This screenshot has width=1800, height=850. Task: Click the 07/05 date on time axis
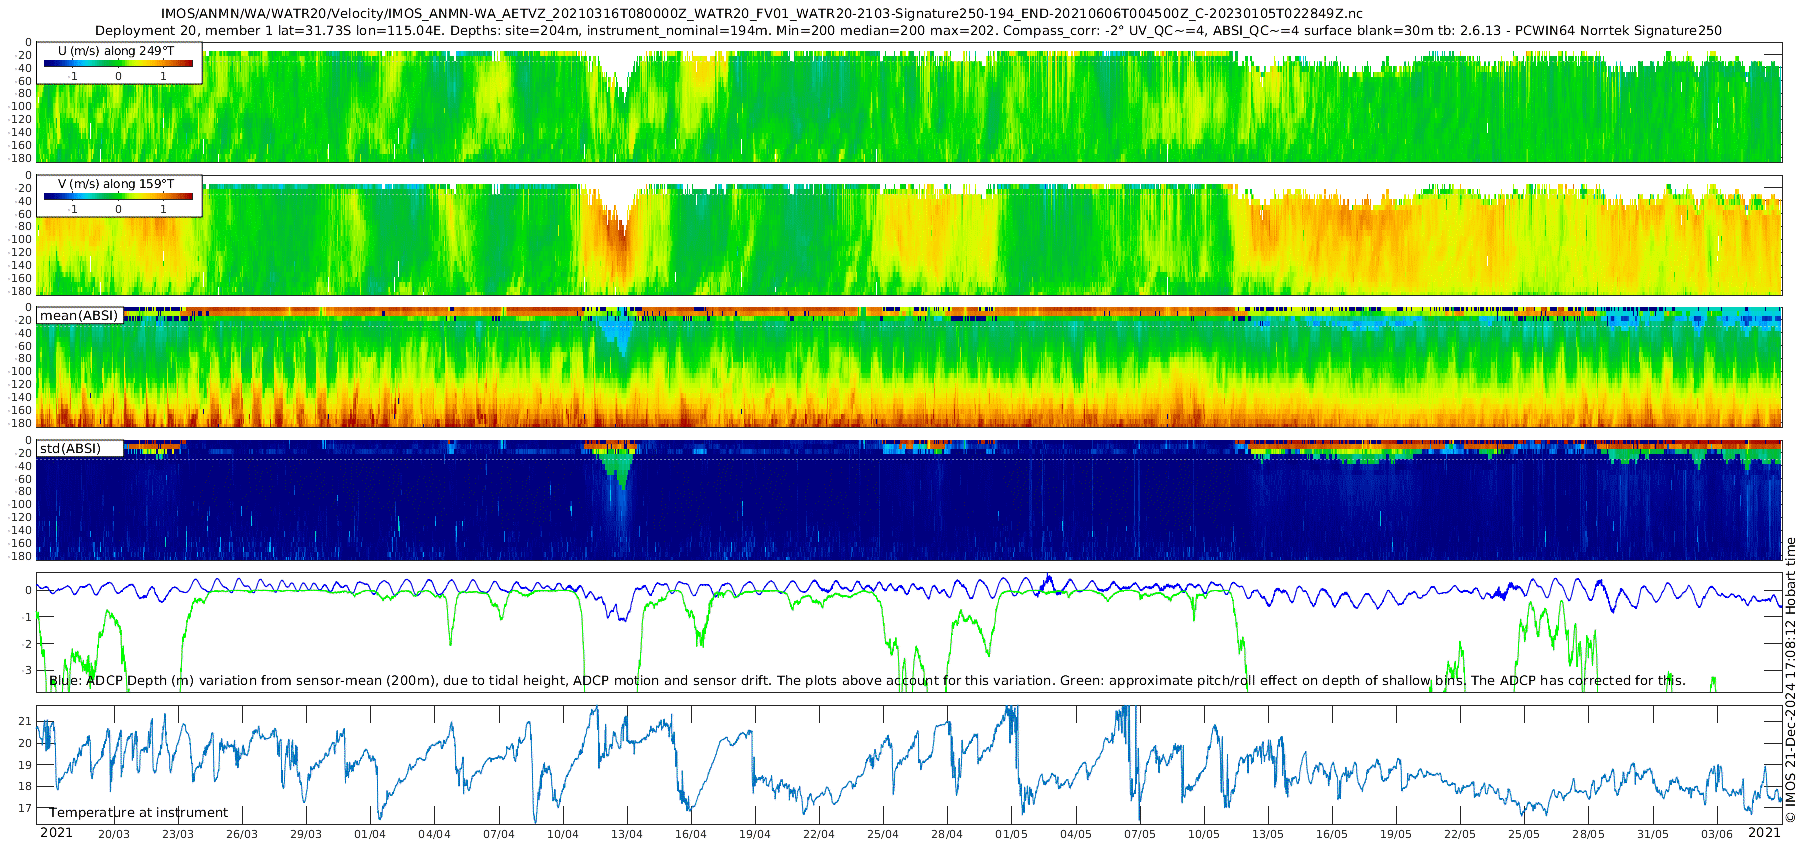1139,834
